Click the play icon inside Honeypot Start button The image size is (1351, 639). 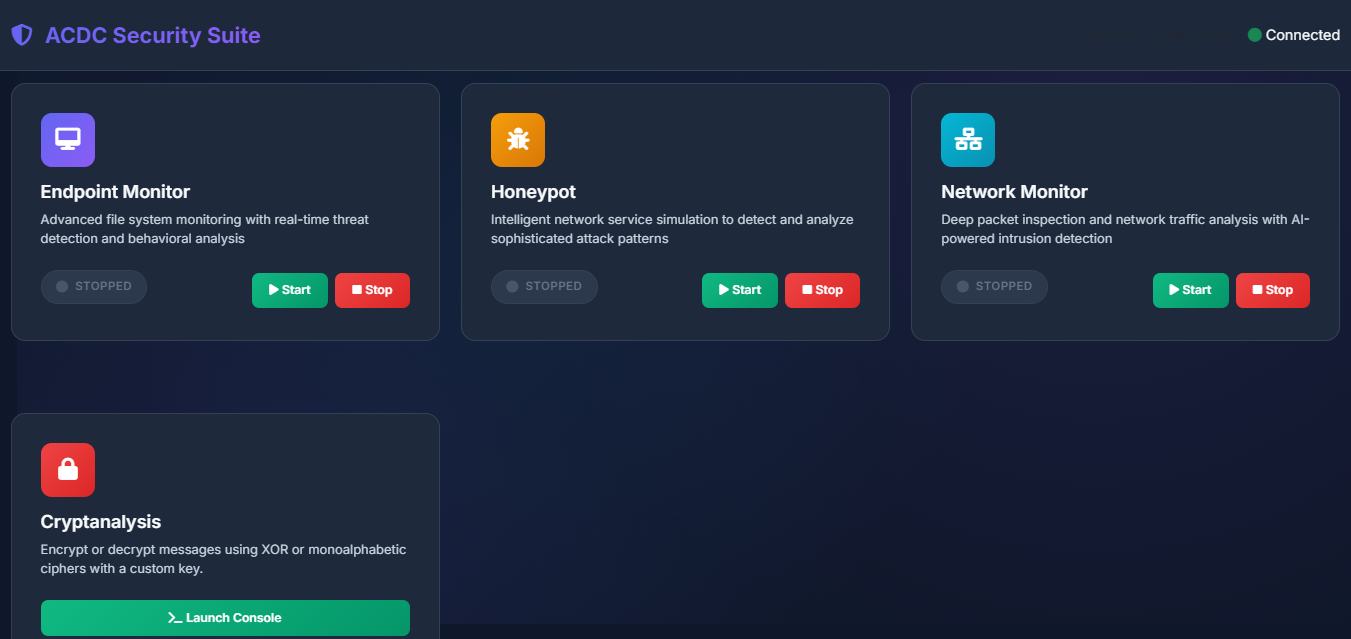[x=723, y=290]
